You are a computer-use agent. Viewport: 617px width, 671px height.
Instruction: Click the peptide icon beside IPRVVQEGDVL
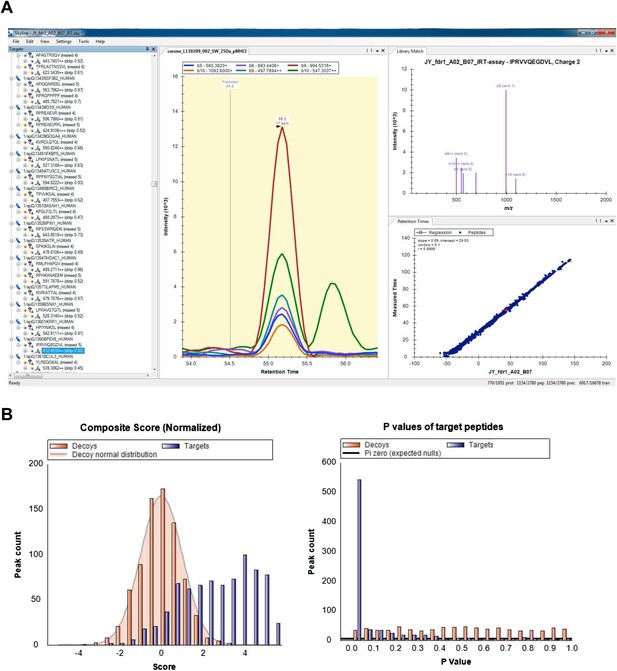[x=30, y=344]
